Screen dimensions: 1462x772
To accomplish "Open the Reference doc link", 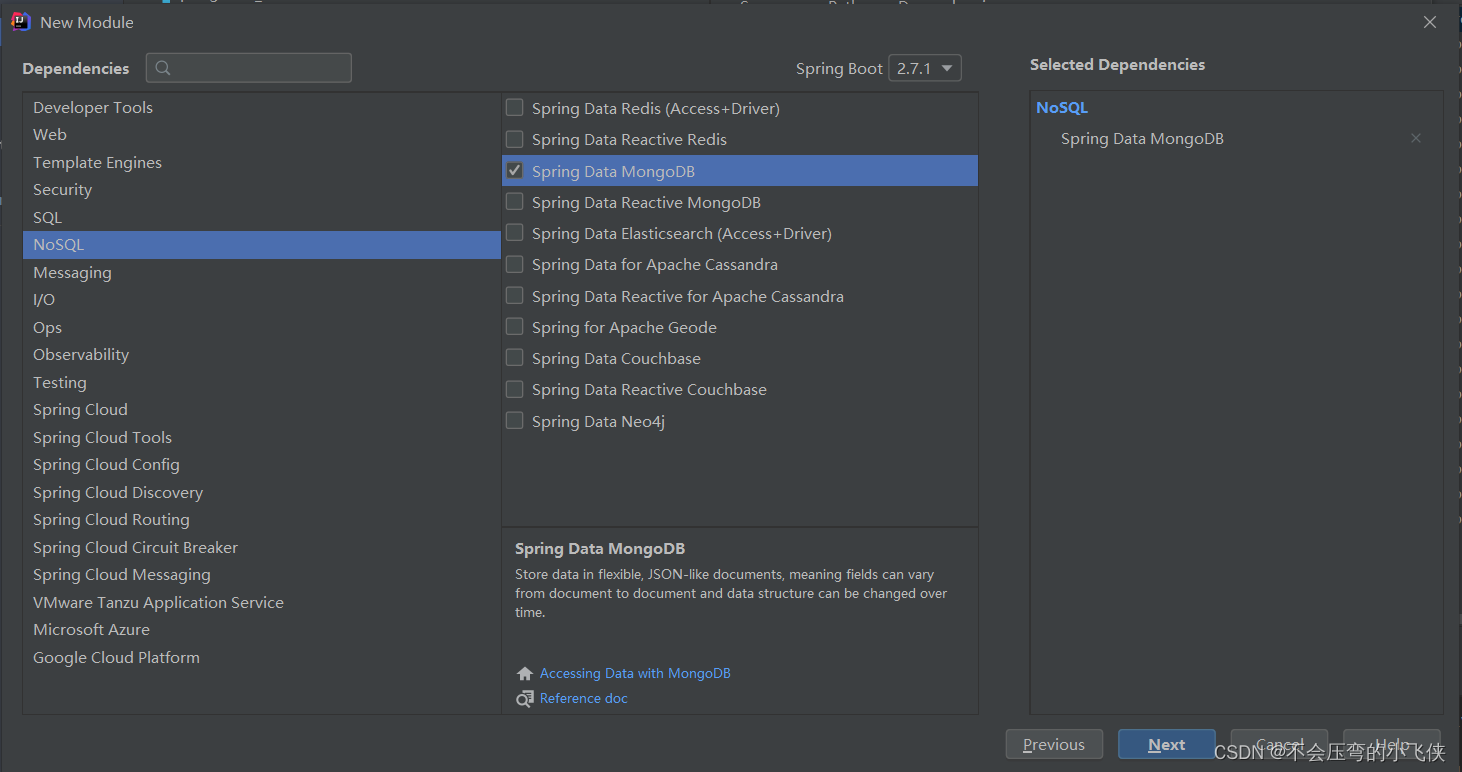I will pos(584,699).
